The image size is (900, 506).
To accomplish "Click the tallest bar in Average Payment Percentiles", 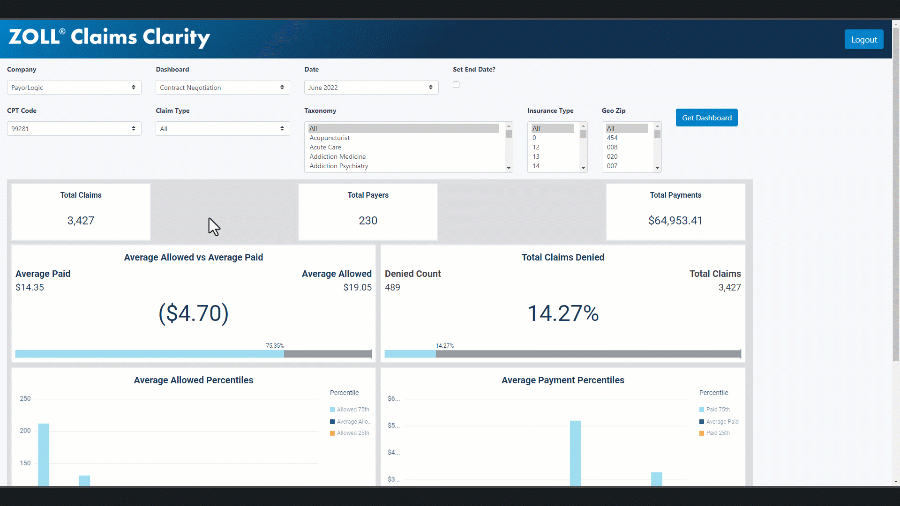I will (x=575, y=453).
